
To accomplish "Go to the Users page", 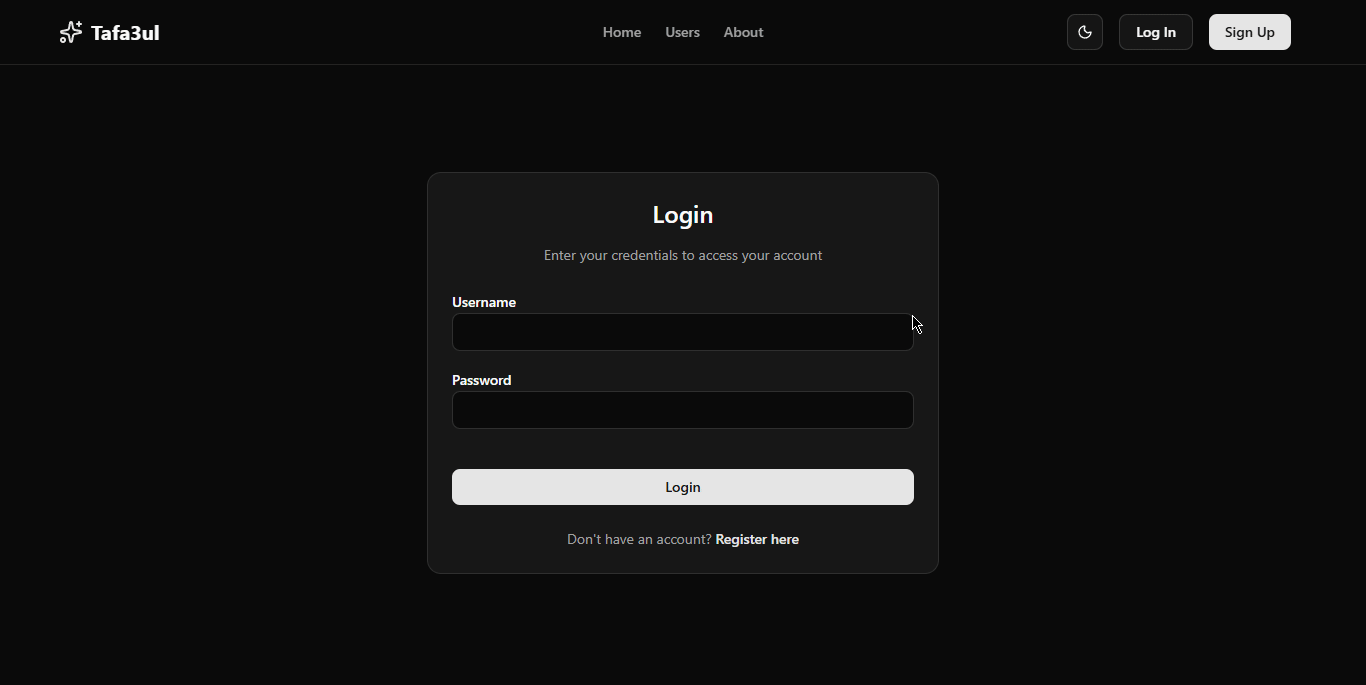I will click(683, 32).
